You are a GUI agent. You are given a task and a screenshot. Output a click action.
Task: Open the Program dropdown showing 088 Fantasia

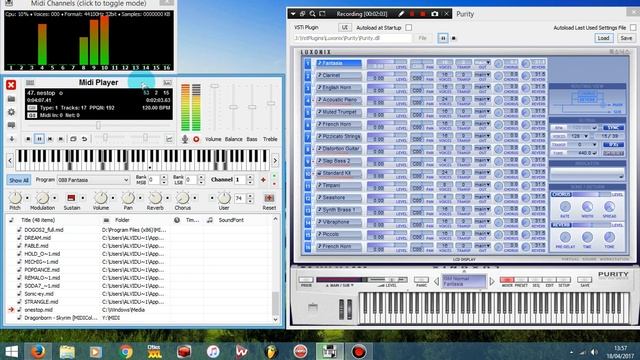point(93,180)
